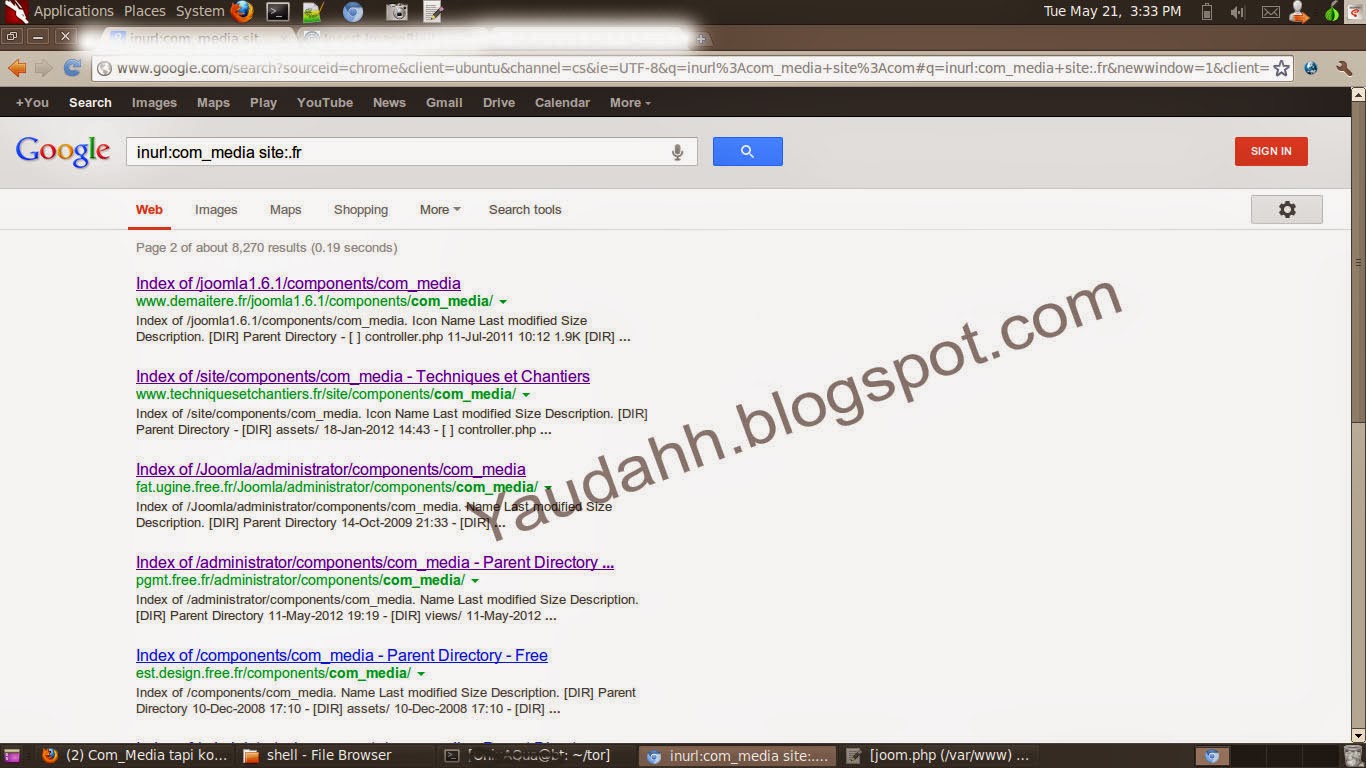Click the browser Forward arrow
The image size is (1366, 768).
pos(43,68)
